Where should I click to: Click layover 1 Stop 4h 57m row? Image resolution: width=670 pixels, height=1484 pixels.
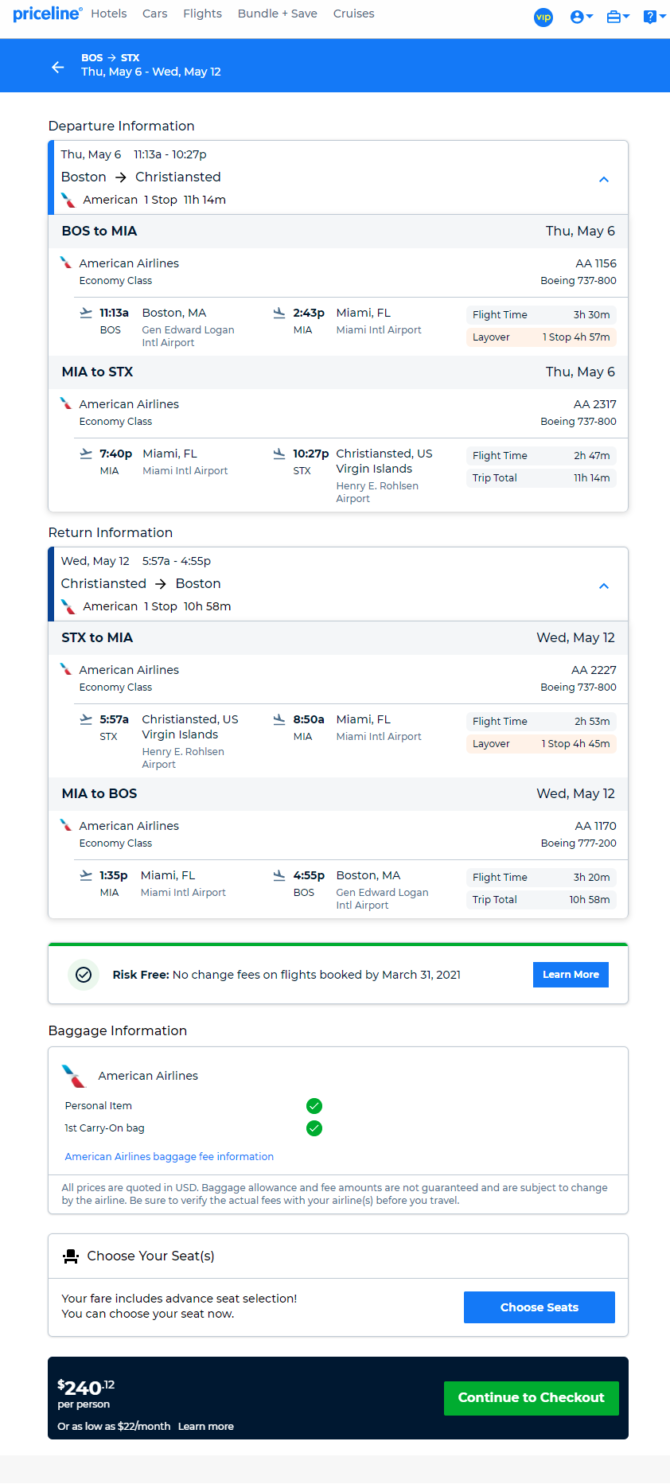(542, 337)
